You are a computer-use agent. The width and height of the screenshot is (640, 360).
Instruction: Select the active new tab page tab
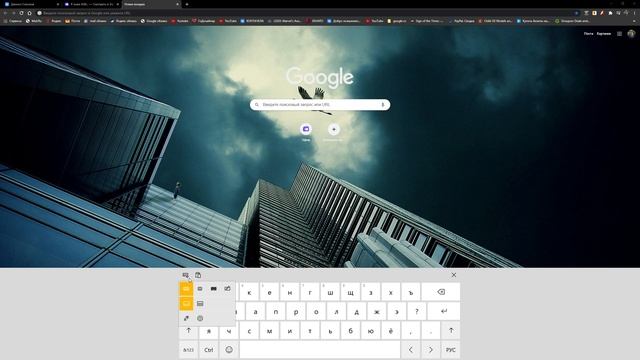[x=151, y=4]
